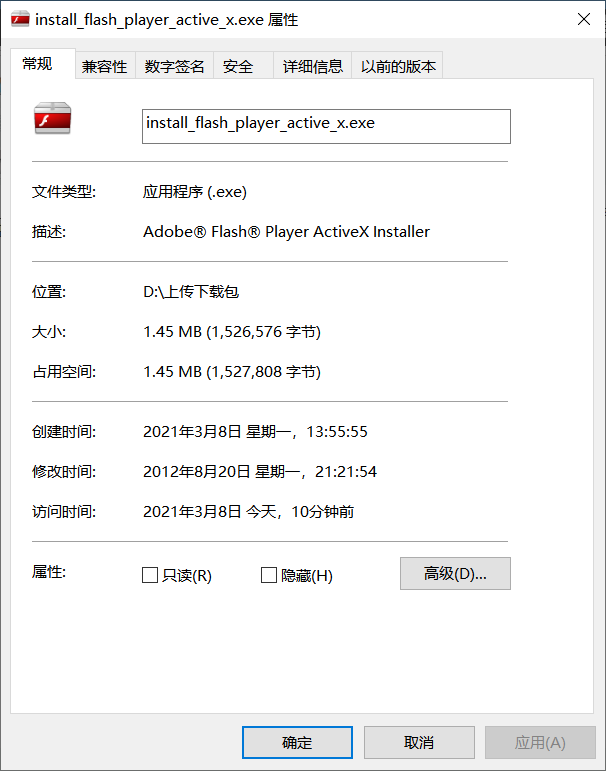
Task: Click the 描述: label
Action: (49, 232)
